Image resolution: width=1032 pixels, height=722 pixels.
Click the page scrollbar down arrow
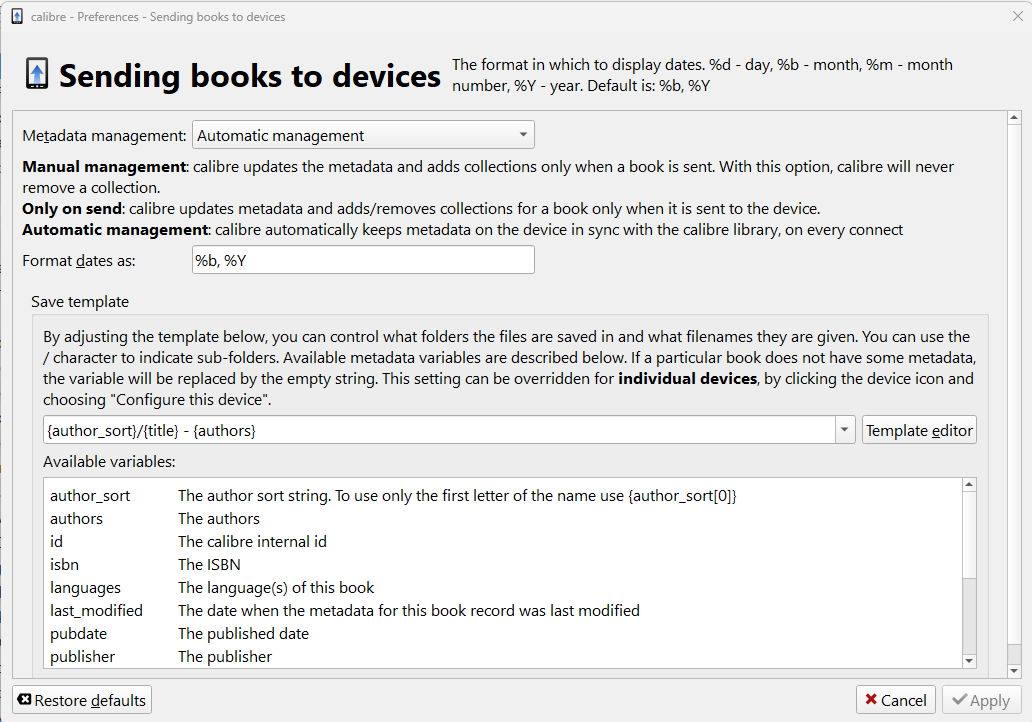coord(1014,669)
